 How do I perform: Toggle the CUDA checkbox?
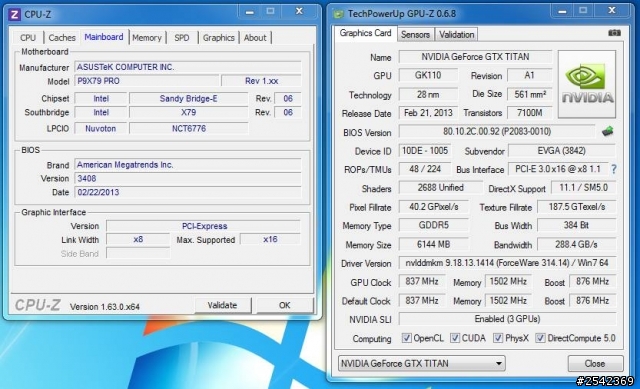coord(455,338)
